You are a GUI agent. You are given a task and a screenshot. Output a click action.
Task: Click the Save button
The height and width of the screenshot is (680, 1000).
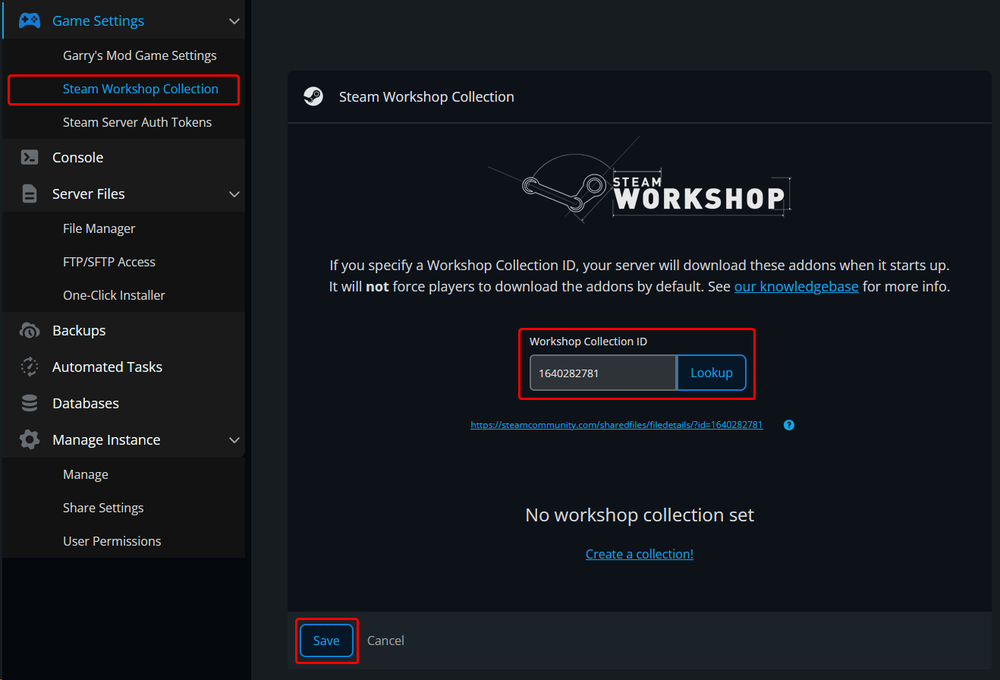point(326,640)
